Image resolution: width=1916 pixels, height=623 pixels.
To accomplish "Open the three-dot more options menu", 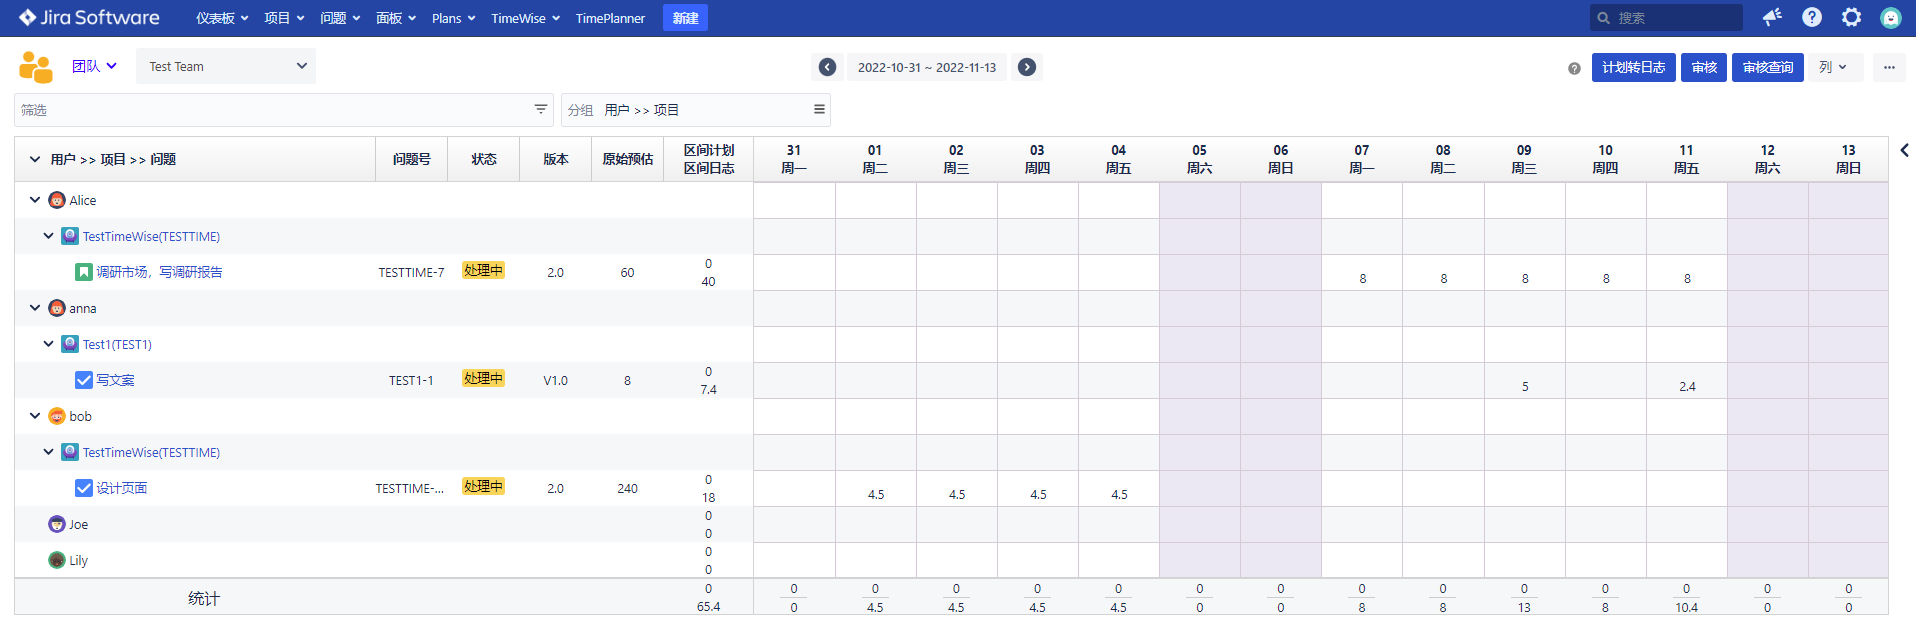I will click(1888, 67).
